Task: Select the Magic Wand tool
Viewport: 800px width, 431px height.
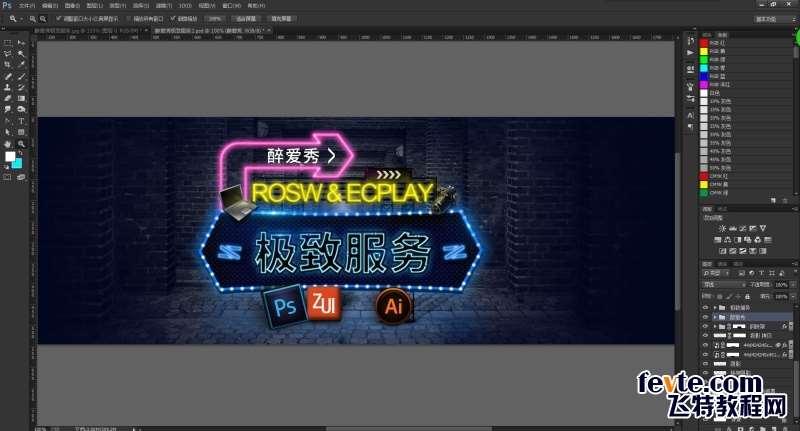Action: tap(21, 54)
